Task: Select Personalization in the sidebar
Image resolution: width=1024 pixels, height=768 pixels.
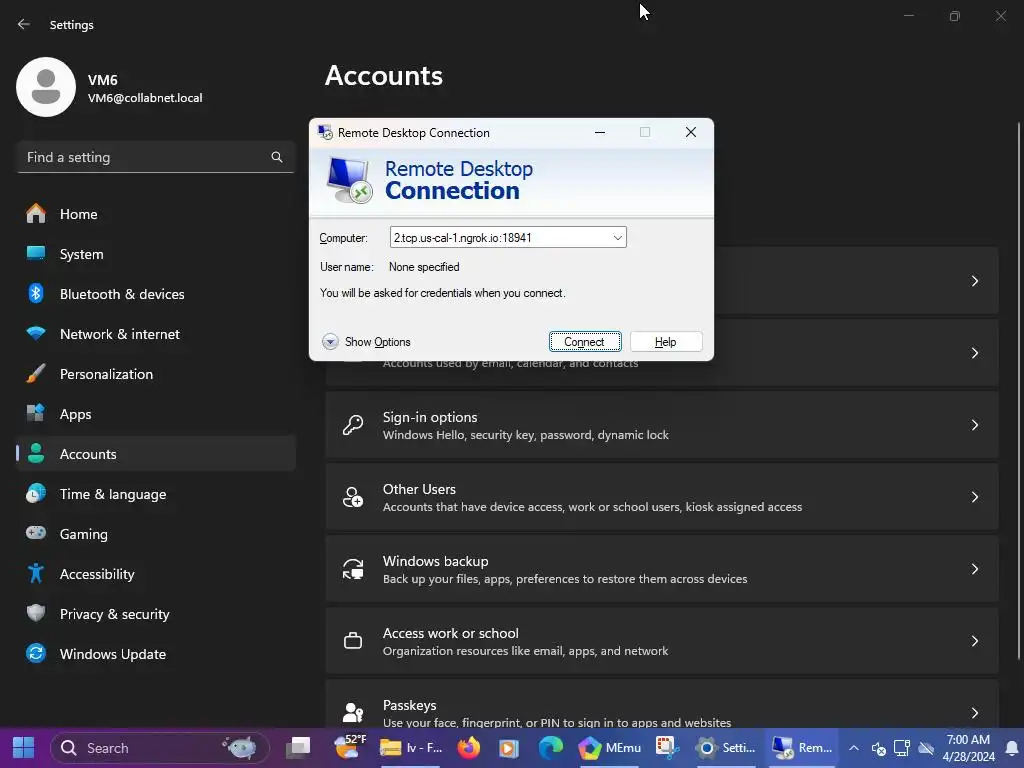Action: (x=155, y=374)
